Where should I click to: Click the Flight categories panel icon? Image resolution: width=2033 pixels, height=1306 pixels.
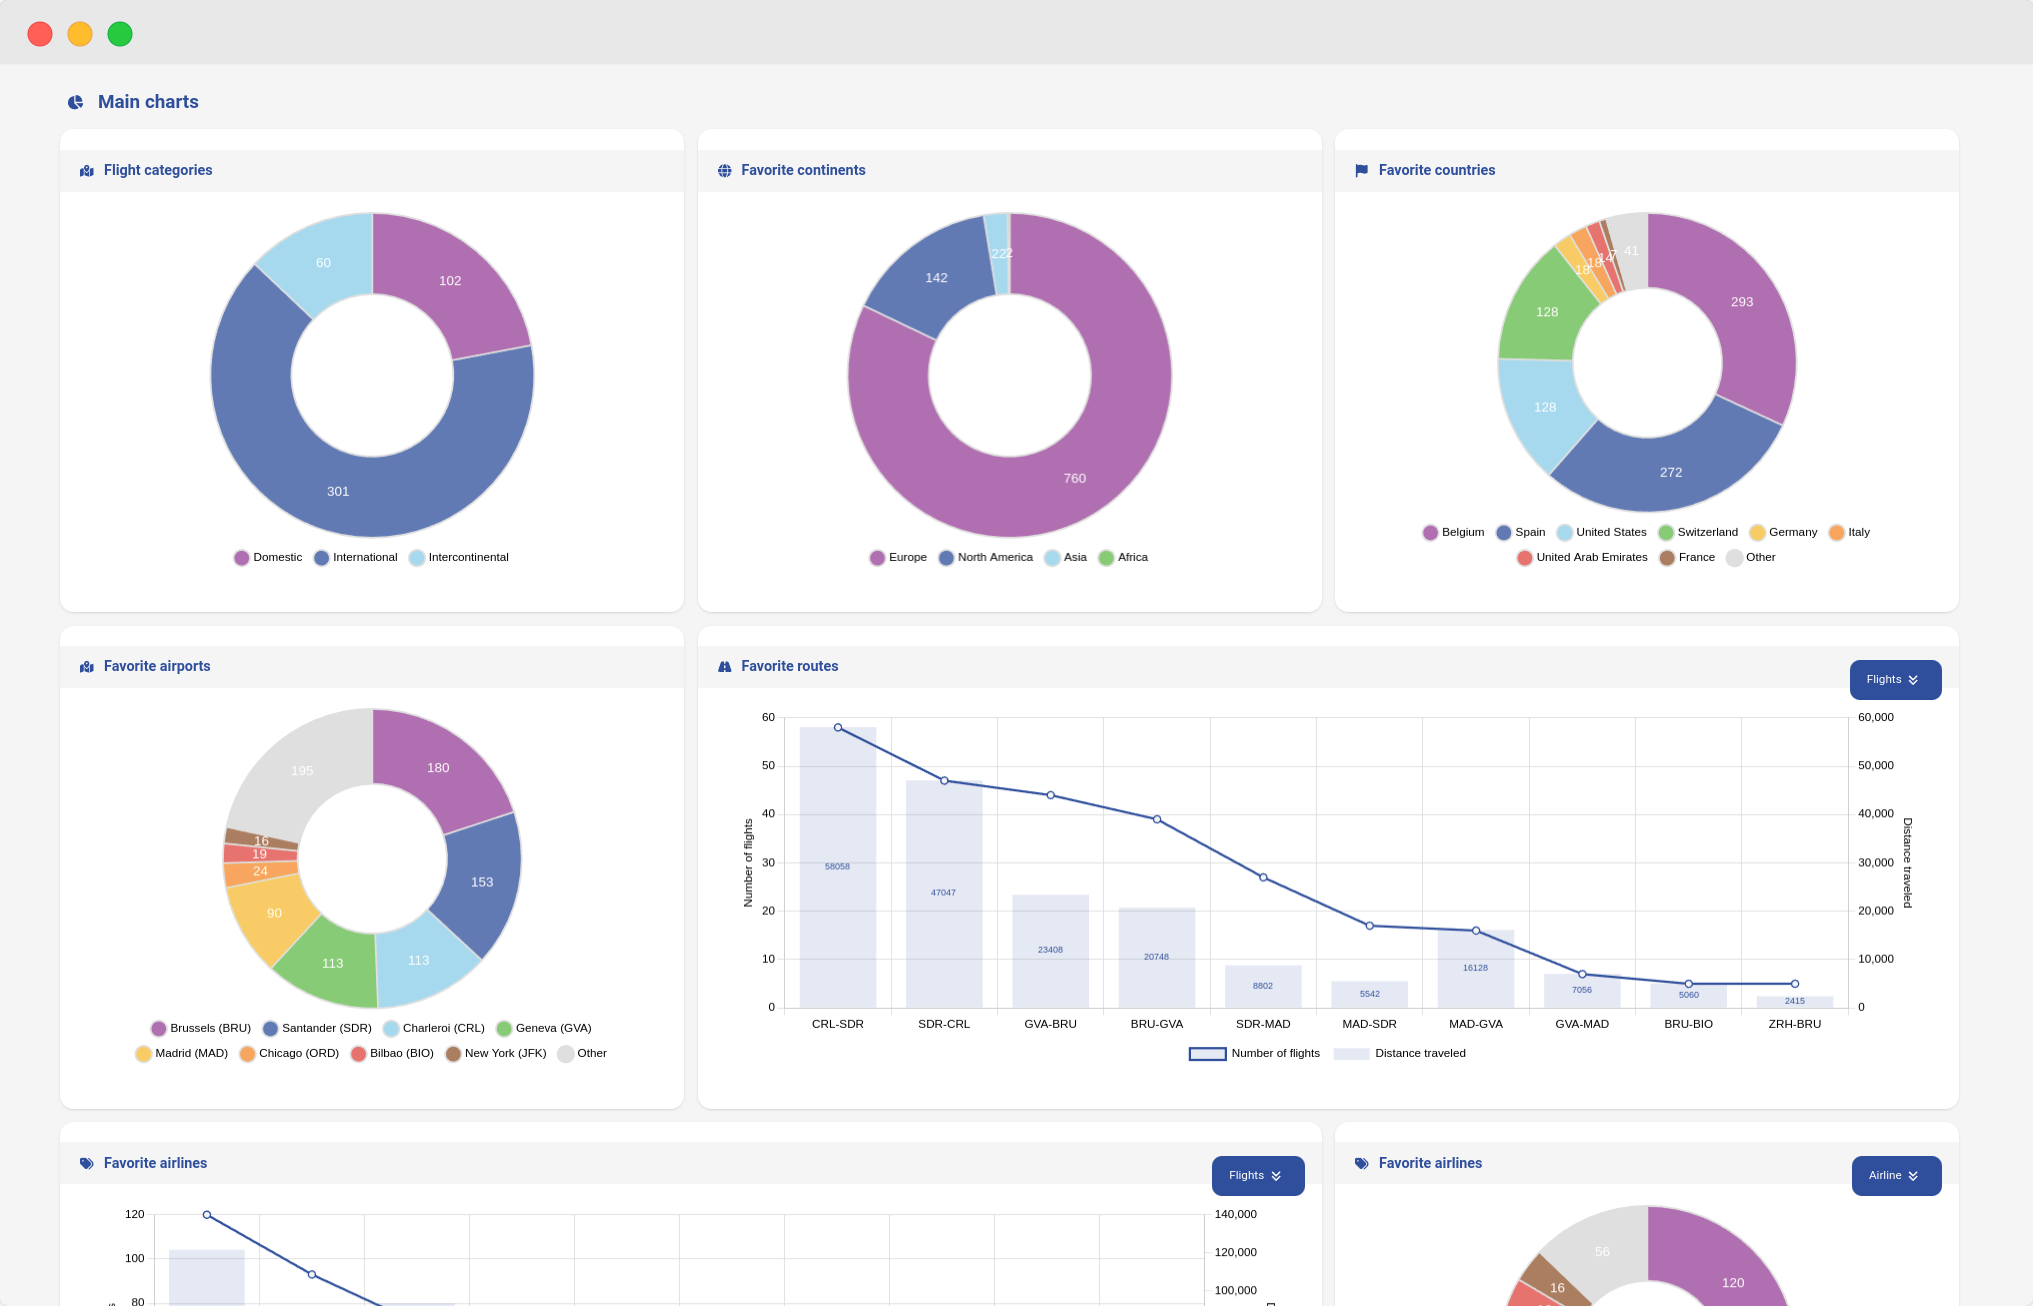(87, 171)
